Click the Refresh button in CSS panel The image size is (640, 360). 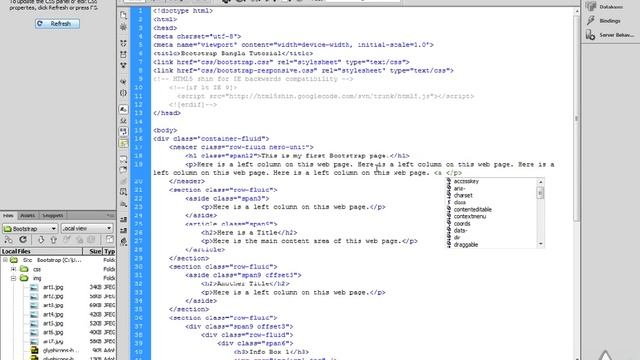tap(57, 24)
